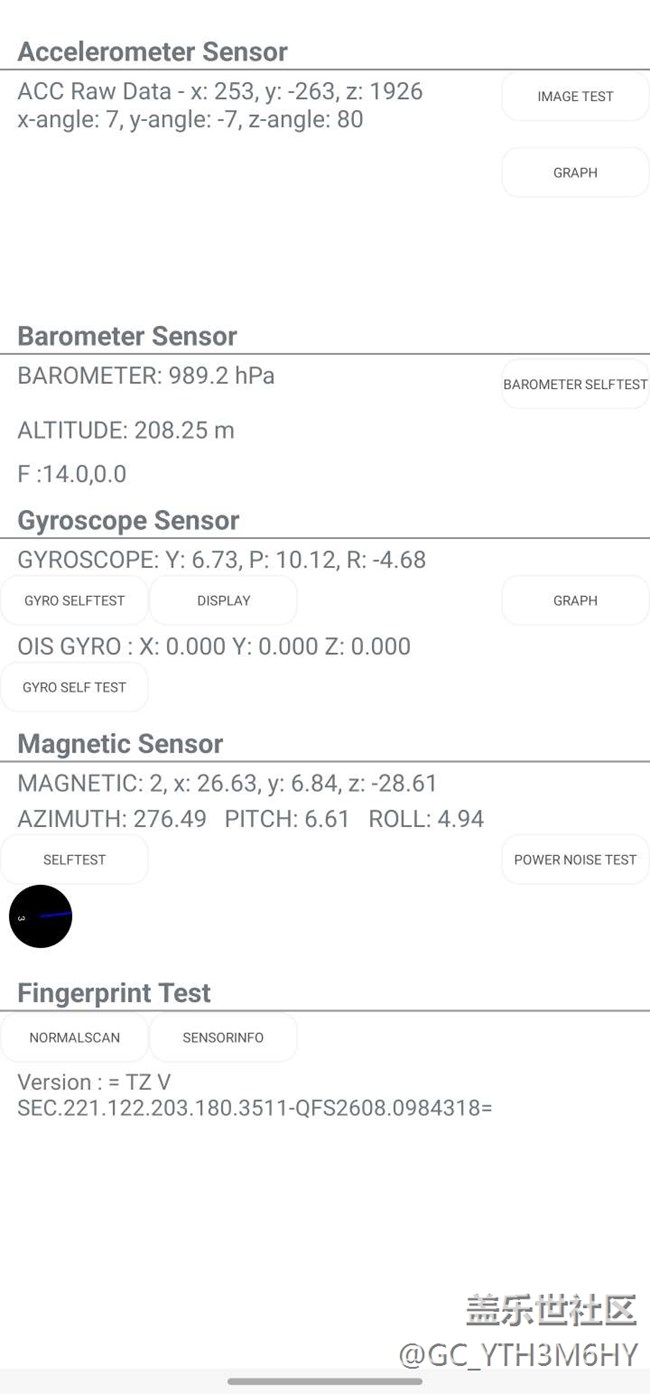Image resolution: width=650 pixels, height=1394 pixels.
Task: Tap the ACC Raw Data readout
Action: [x=220, y=92]
